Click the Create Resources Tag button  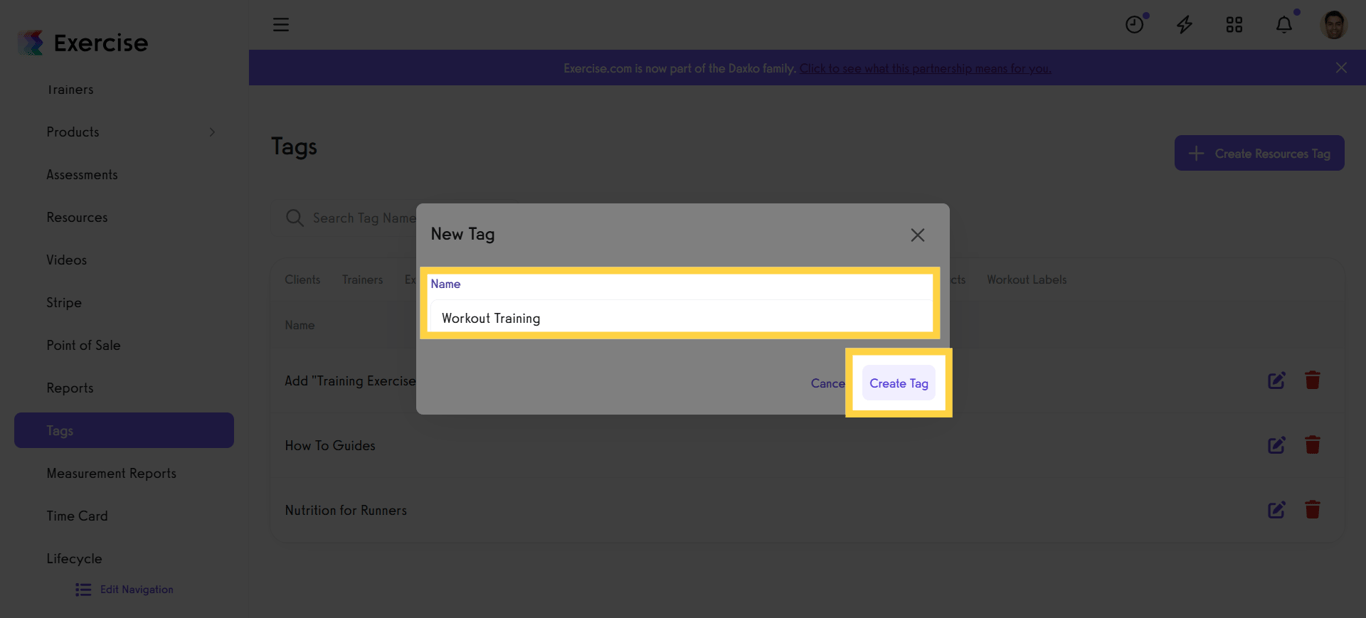[x=1259, y=152]
